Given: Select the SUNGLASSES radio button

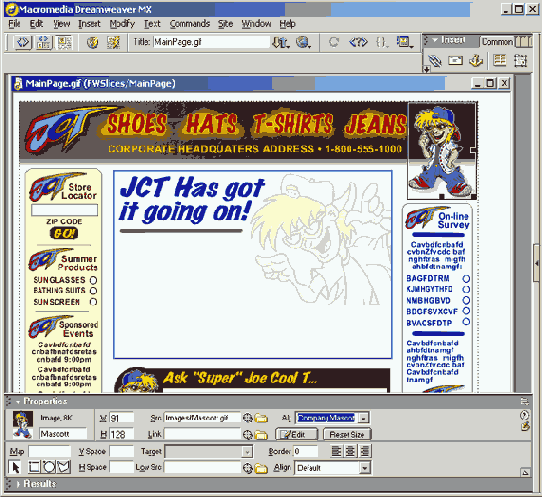Looking at the screenshot, I should pos(93,280).
